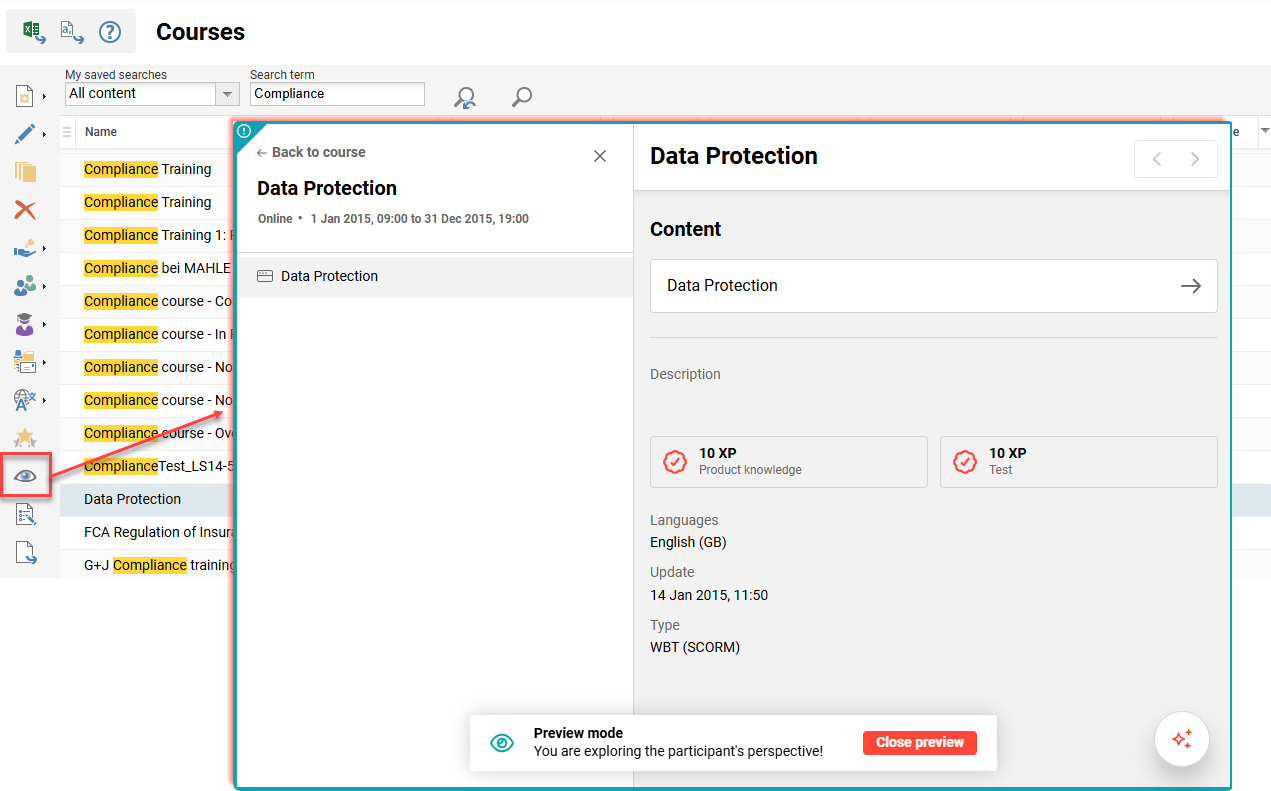Click the gold stars rating icon
This screenshot has height=791, width=1271.
pos(26,438)
